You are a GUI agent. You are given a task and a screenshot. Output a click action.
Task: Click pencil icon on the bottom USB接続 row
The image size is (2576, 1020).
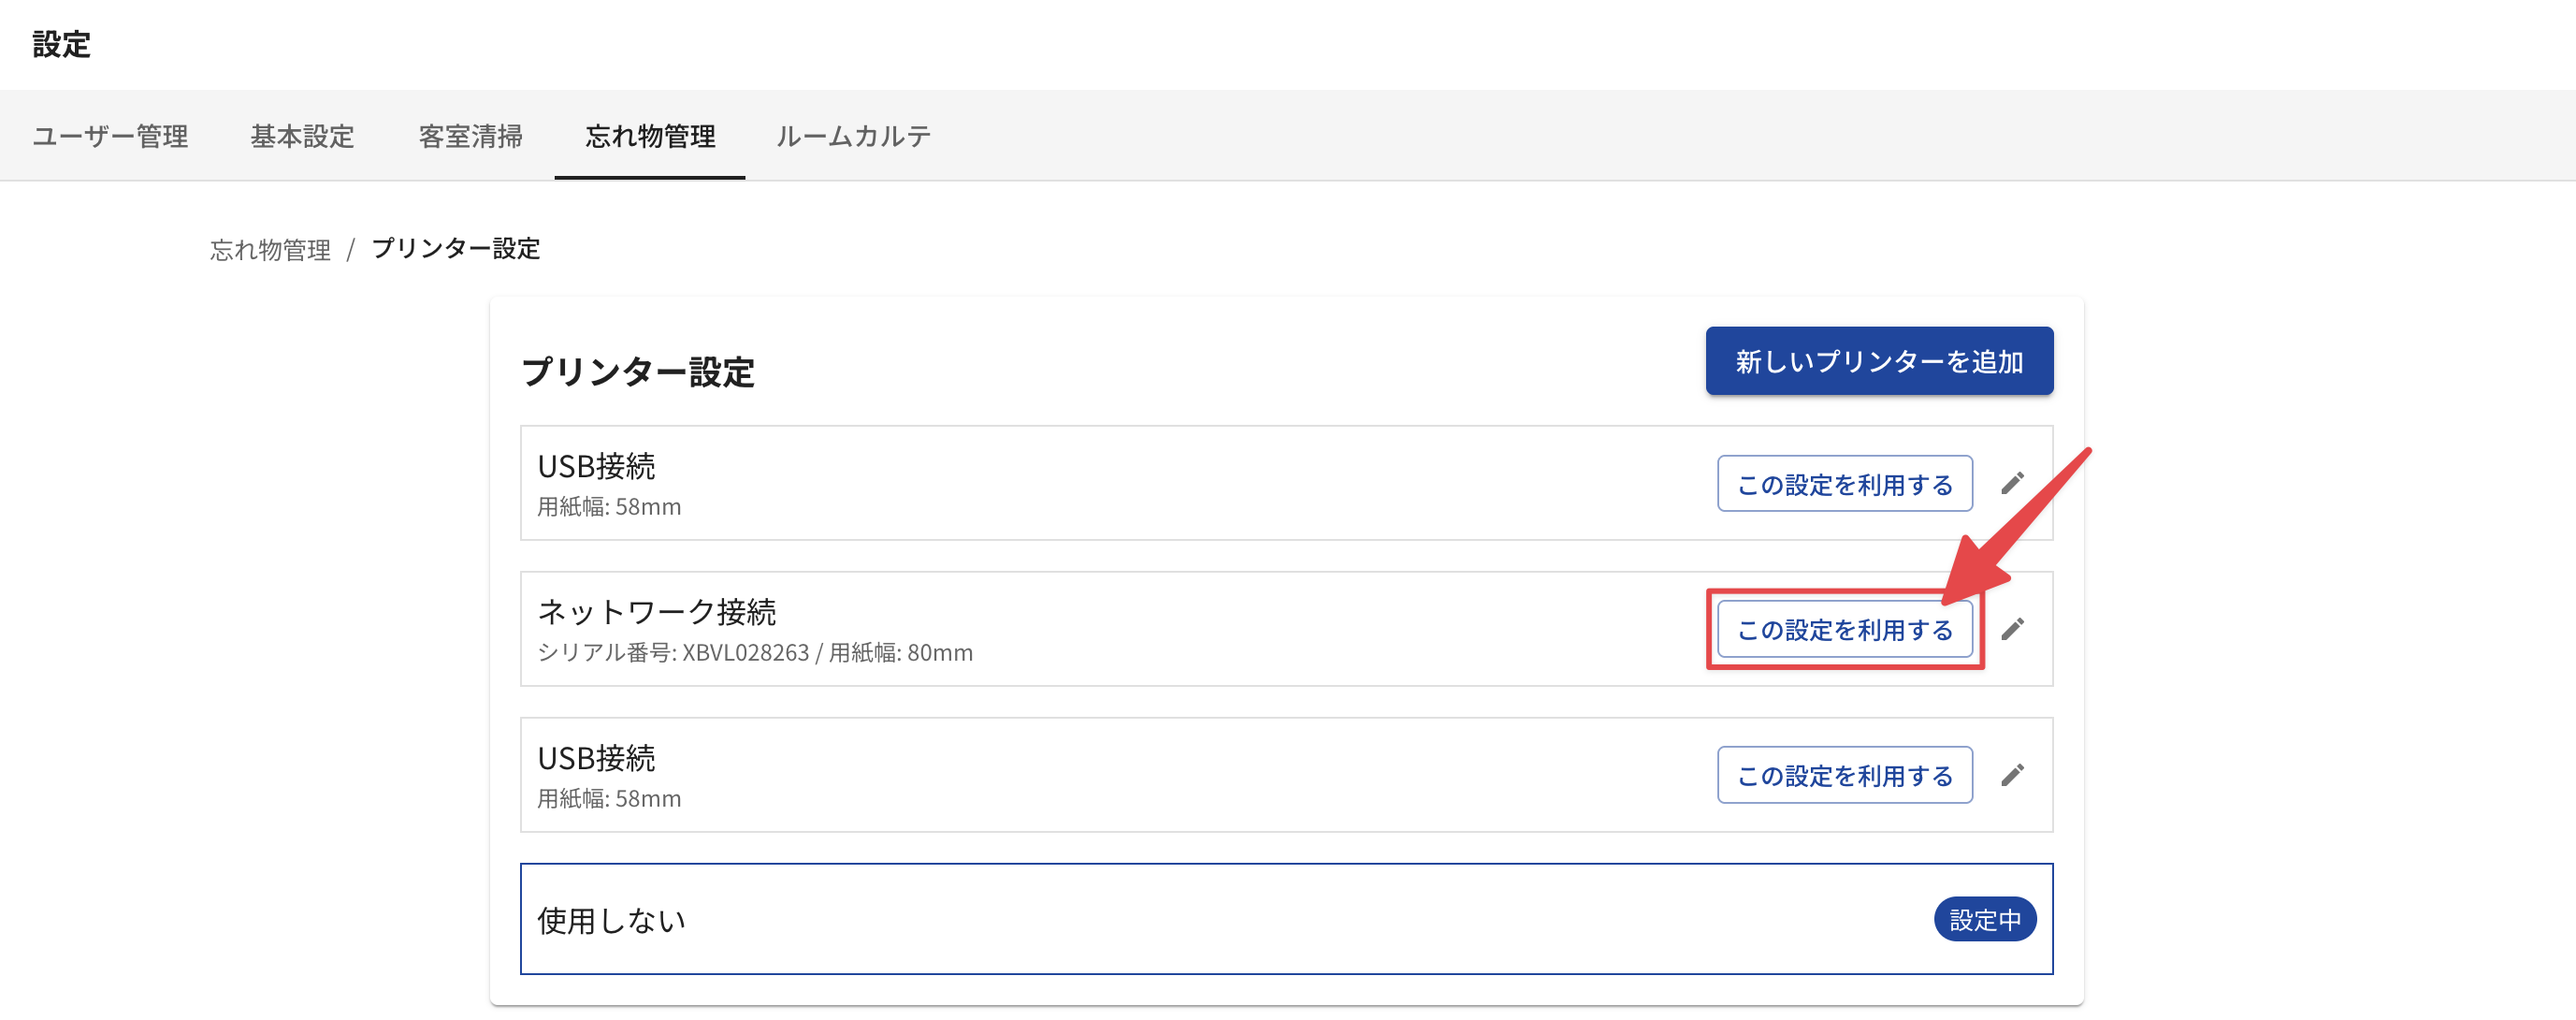click(x=2012, y=775)
